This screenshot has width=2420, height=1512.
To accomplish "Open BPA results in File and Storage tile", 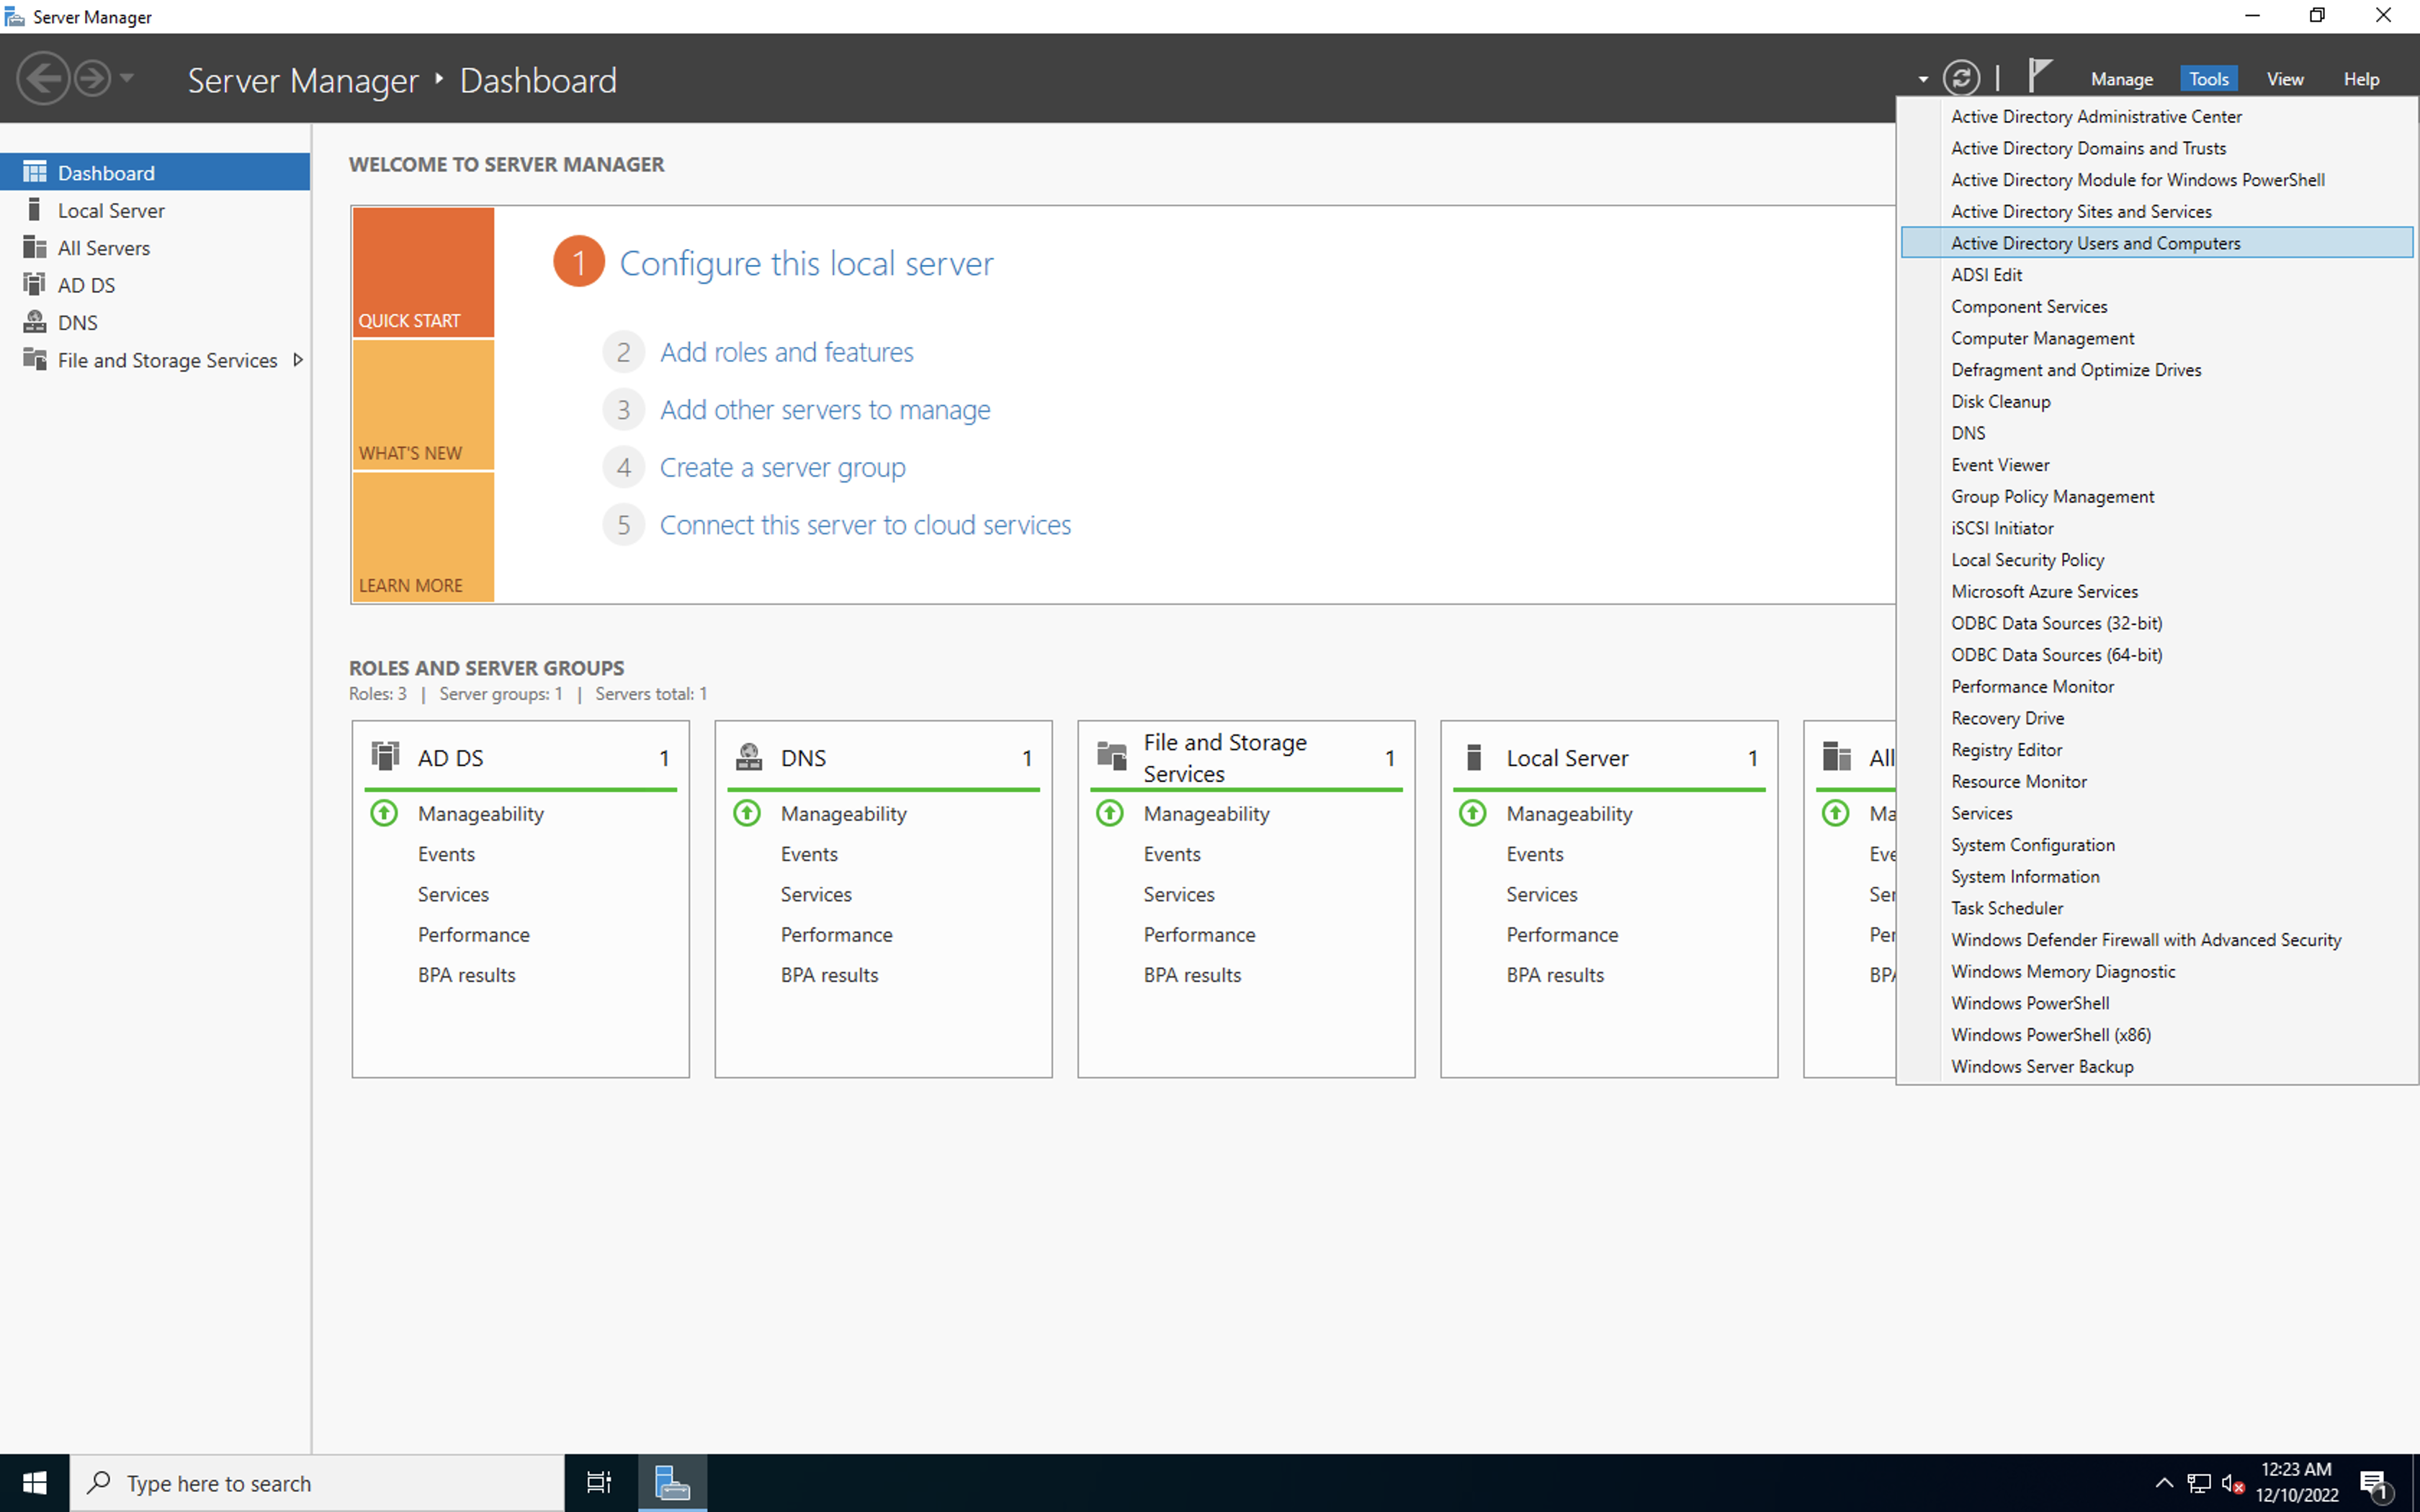I will [x=1192, y=975].
